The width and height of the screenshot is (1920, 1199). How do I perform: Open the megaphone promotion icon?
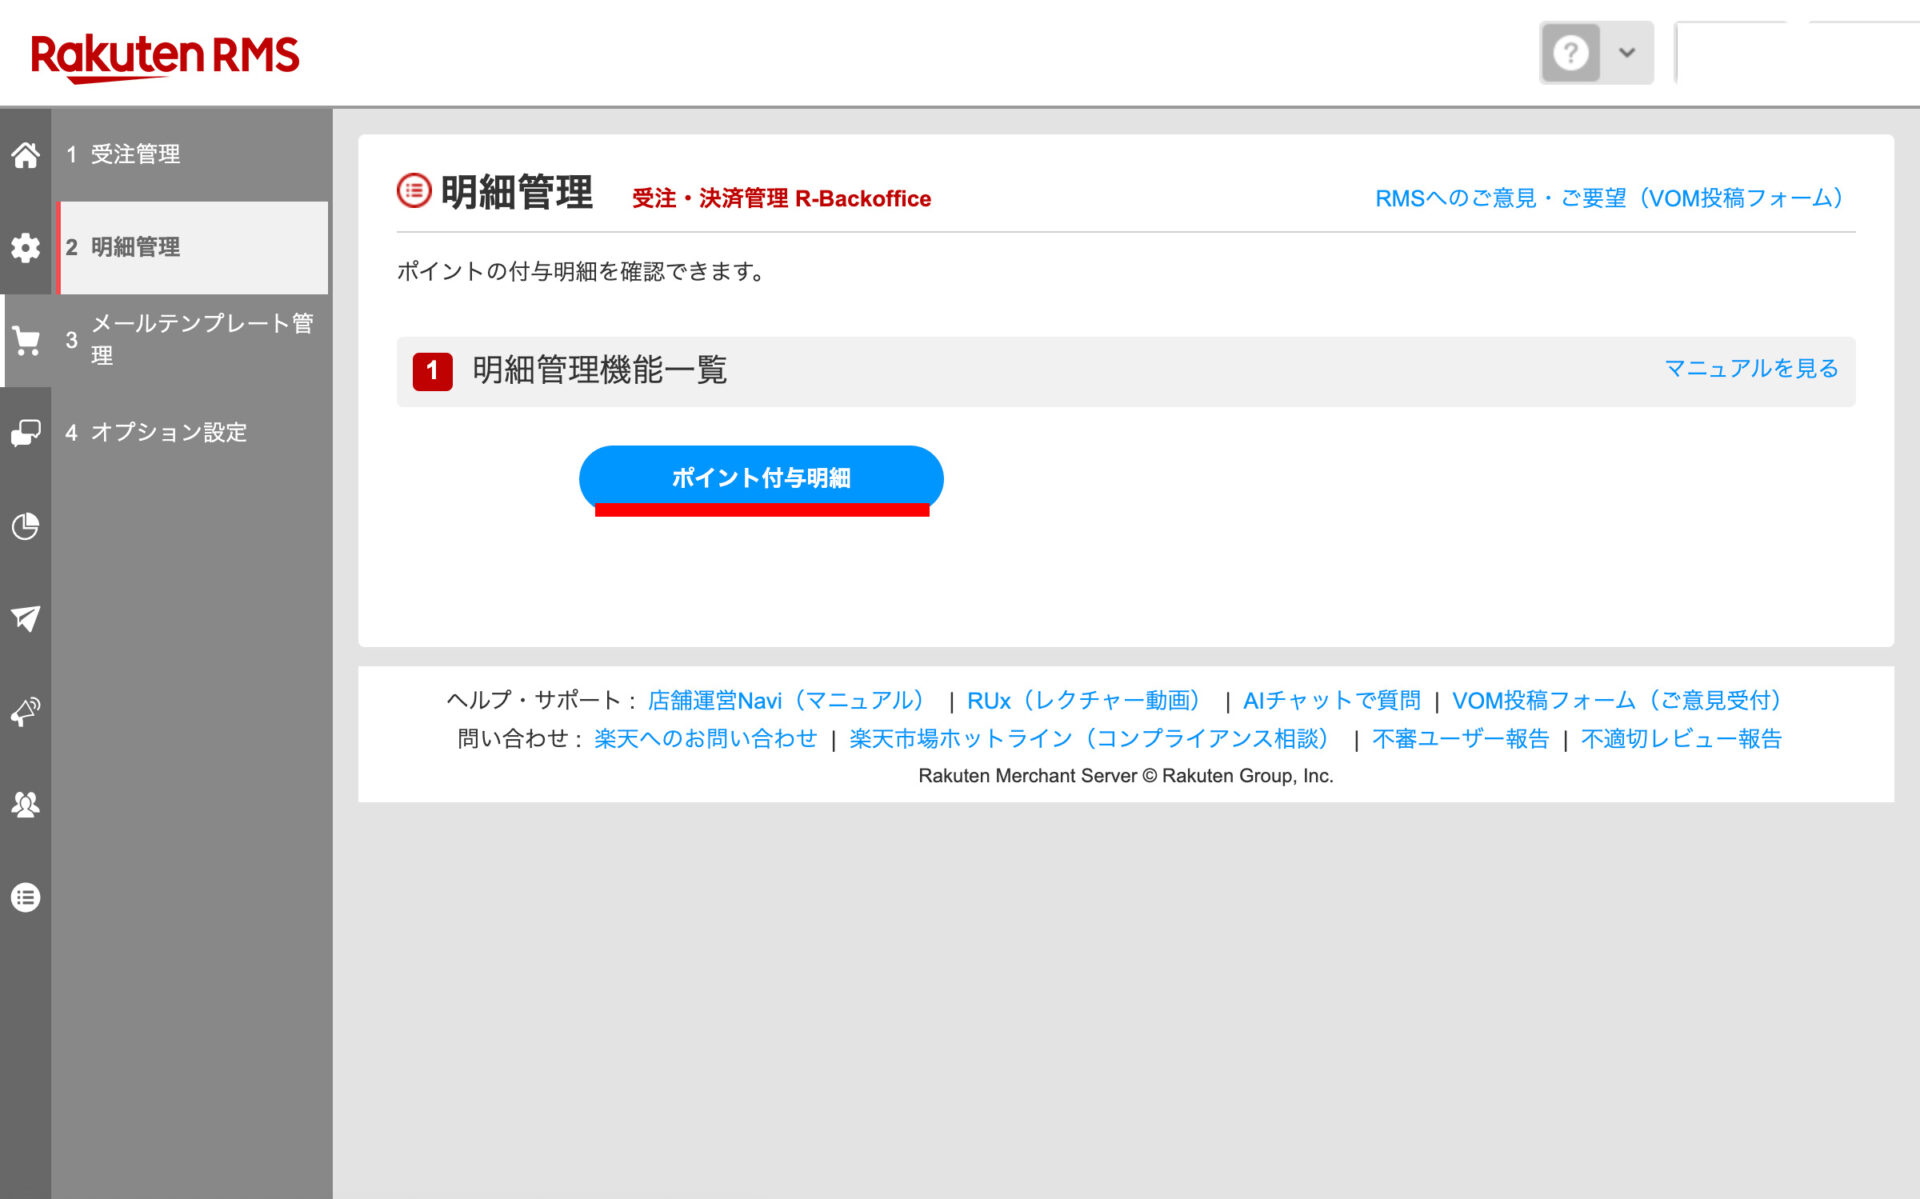(x=25, y=712)
